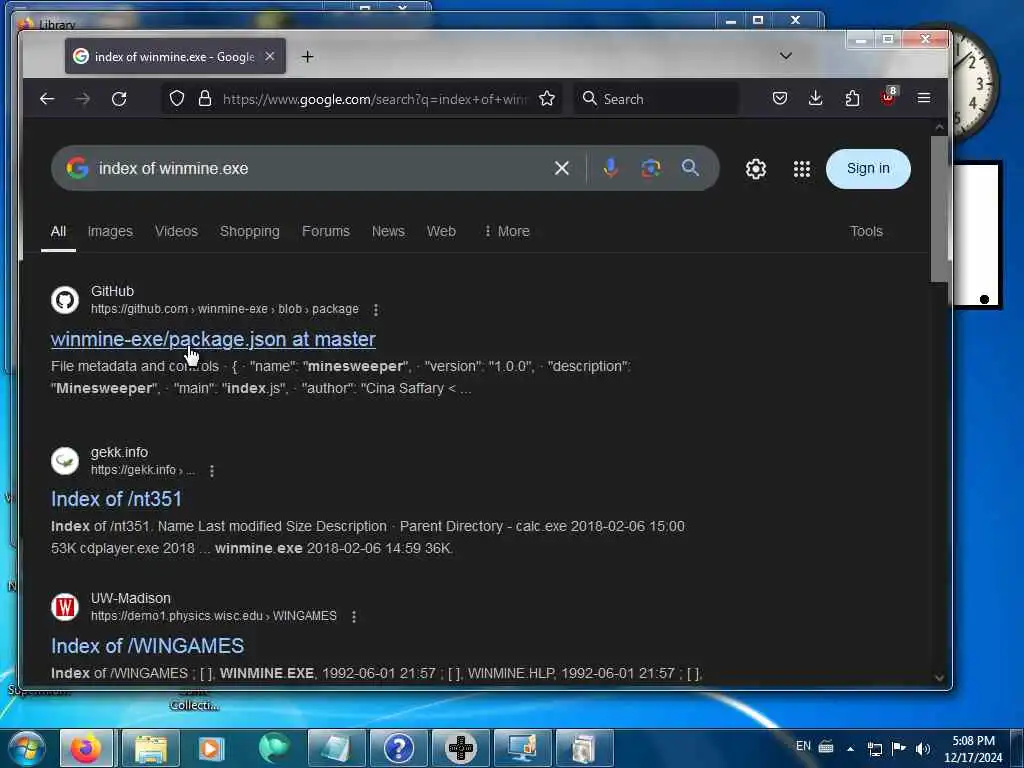Toggle the system volume speaker icon

point(922,748)
